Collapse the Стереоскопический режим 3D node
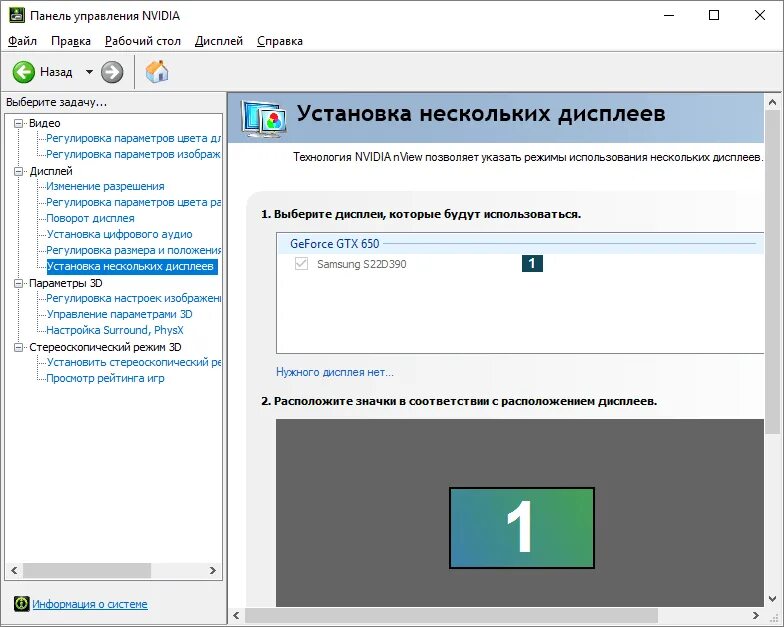 click(18, 347)
